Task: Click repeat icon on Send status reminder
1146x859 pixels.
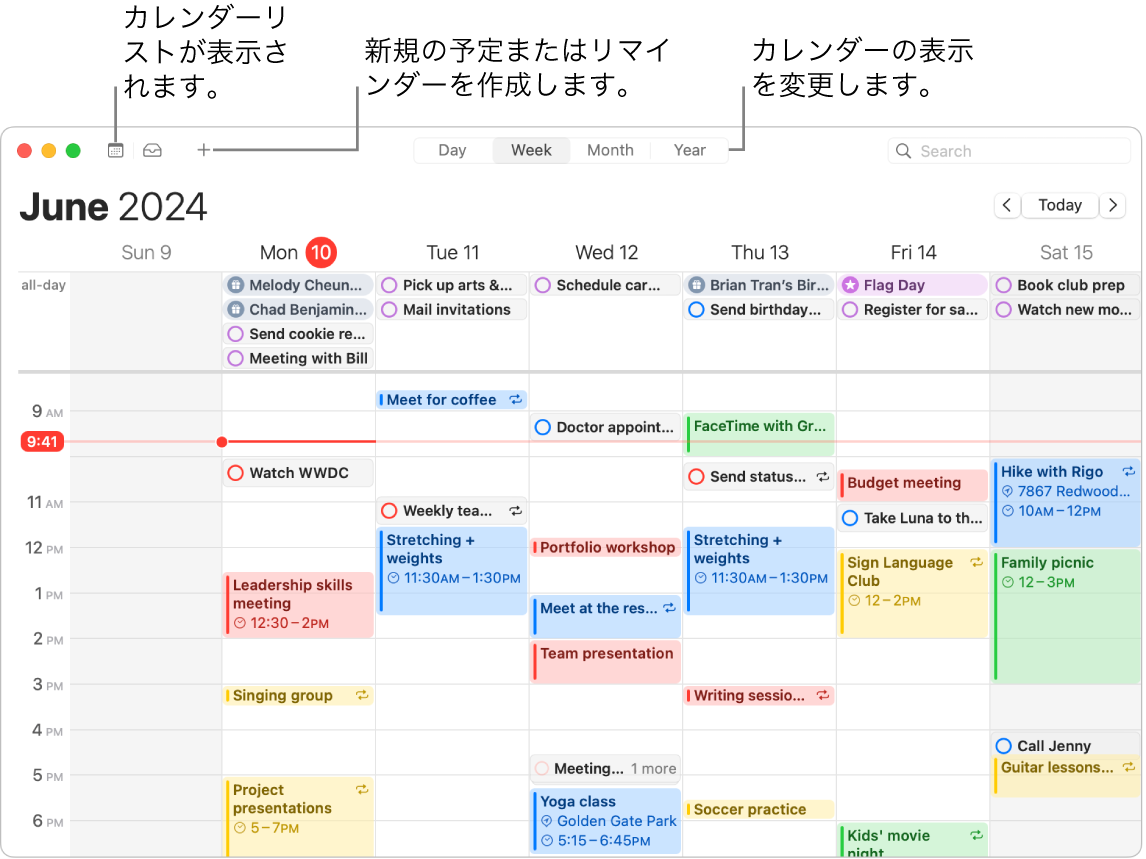Action: (823, 477)
